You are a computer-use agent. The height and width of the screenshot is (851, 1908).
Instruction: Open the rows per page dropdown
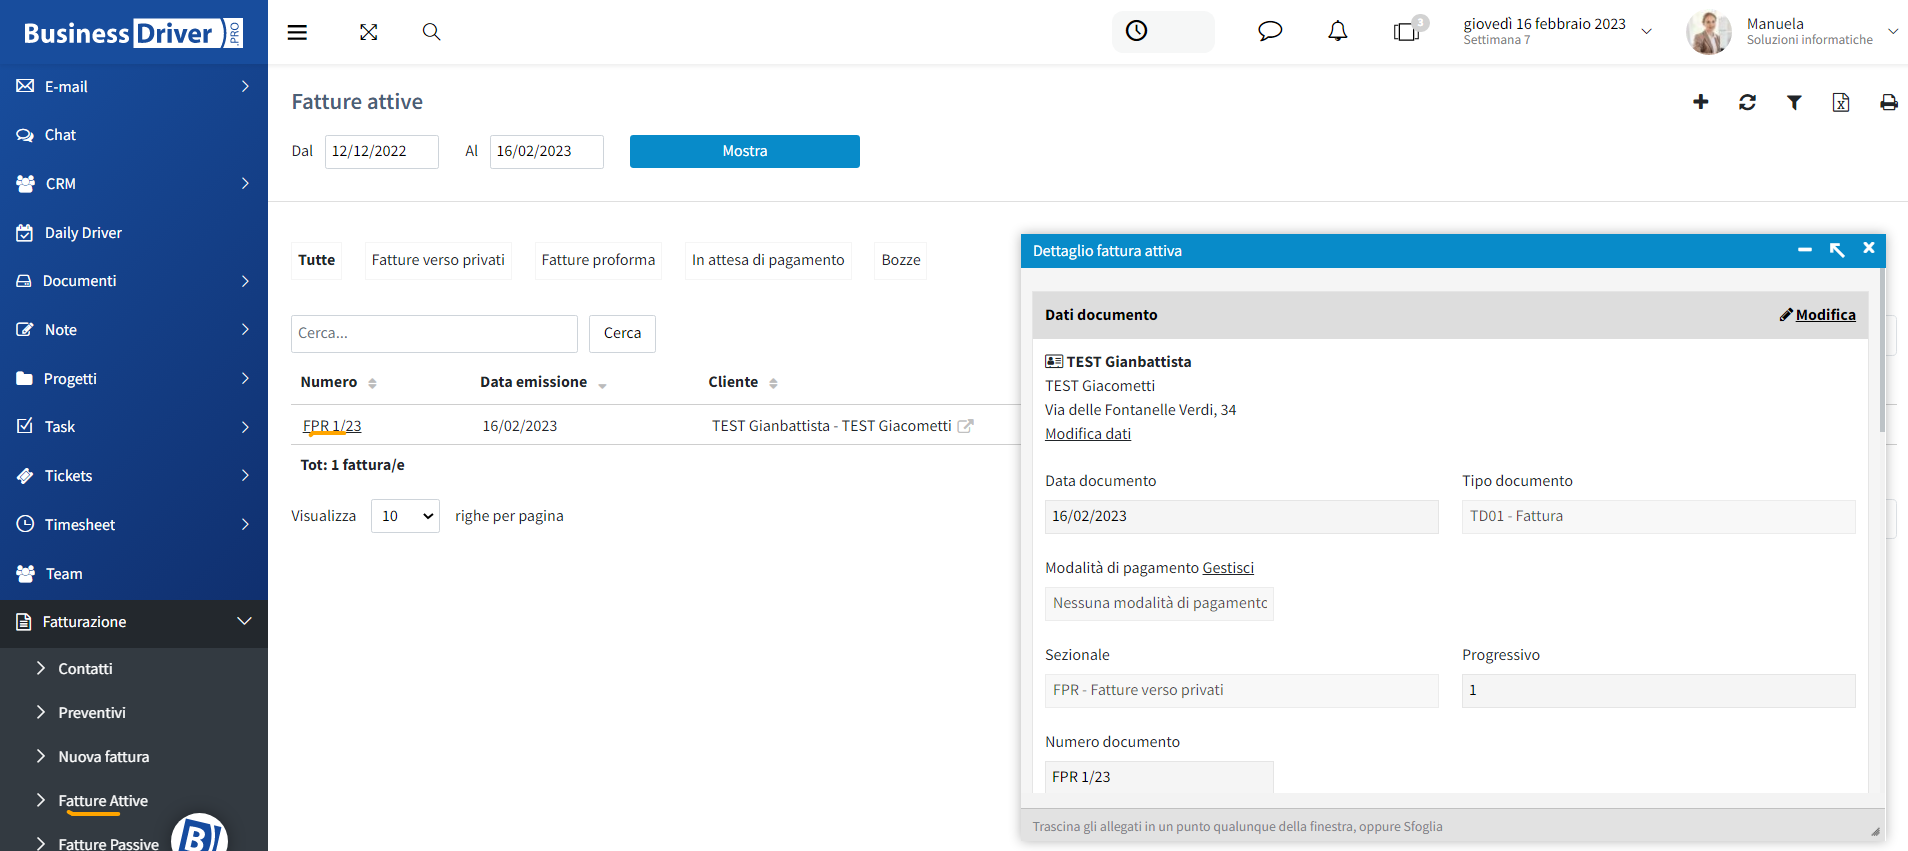tap(405, 516)
